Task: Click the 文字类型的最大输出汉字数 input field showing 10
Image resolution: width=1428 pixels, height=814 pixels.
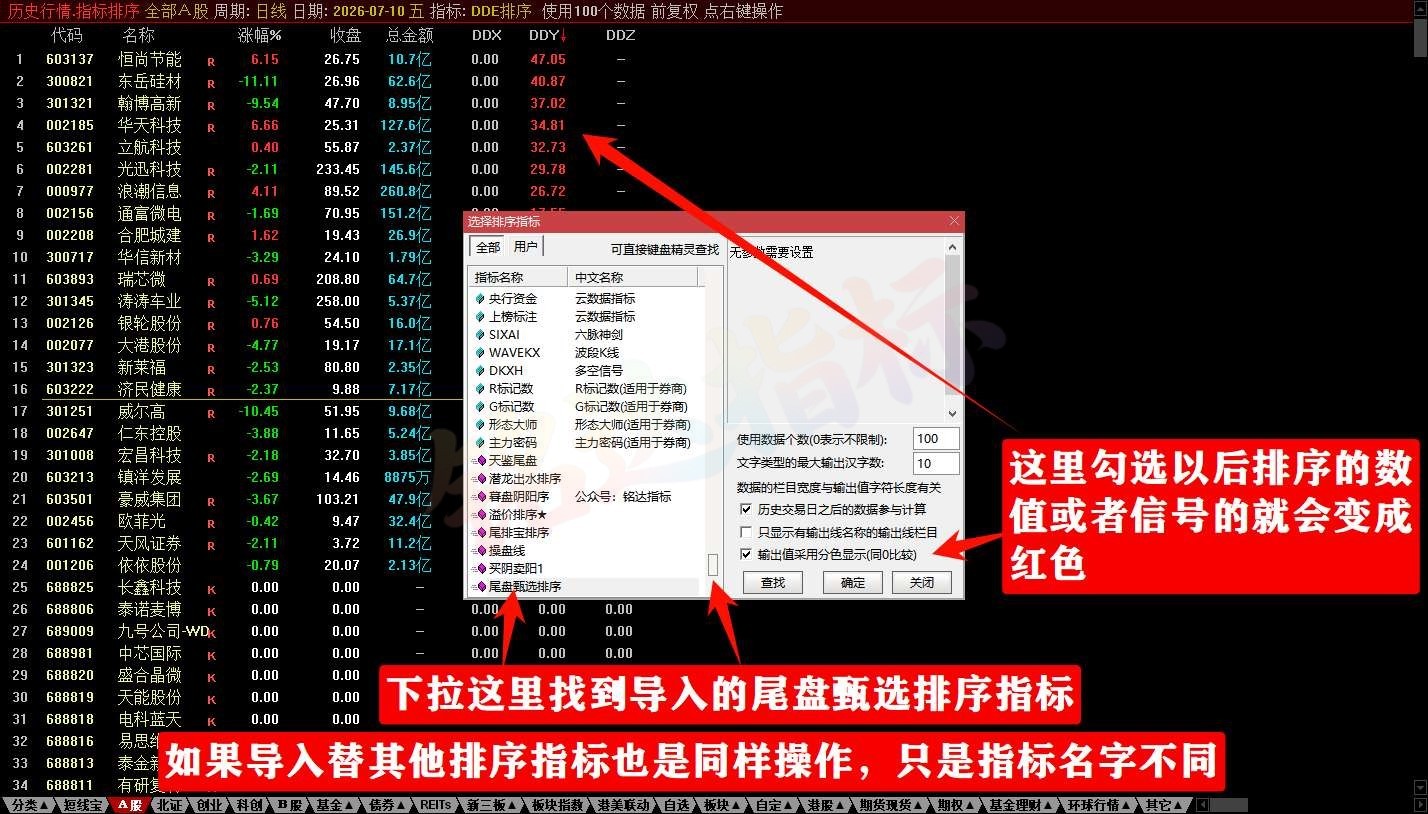Action: (936, 463)
